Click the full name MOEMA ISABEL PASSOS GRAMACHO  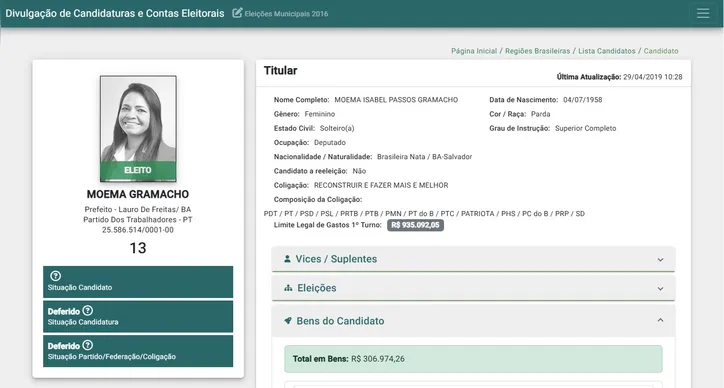click(x=396, y=99)
